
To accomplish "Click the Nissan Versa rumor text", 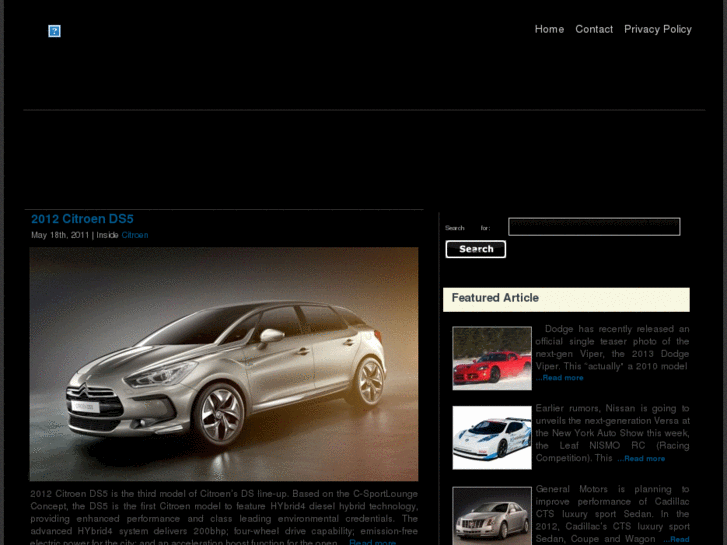I will pos(612,433).
